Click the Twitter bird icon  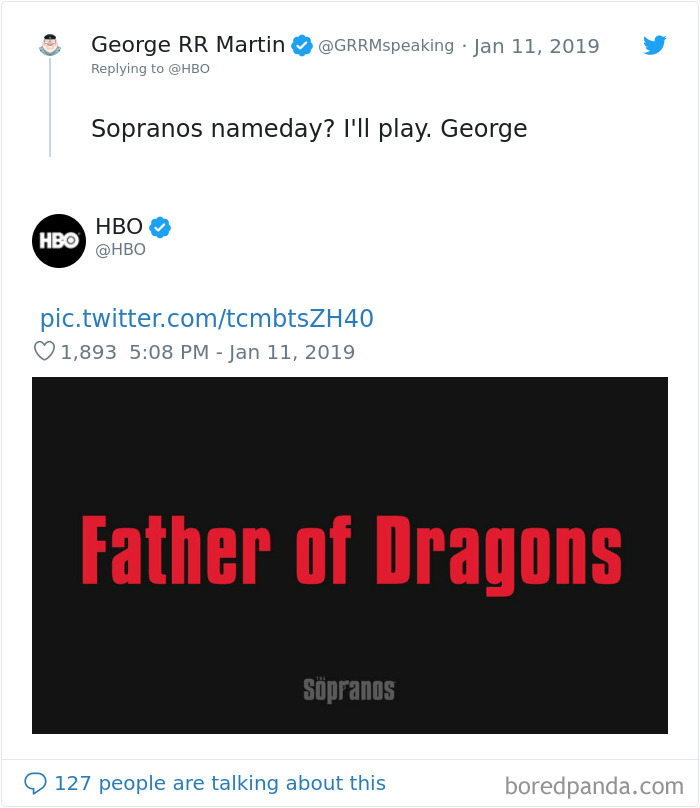(x=655, y=45)
